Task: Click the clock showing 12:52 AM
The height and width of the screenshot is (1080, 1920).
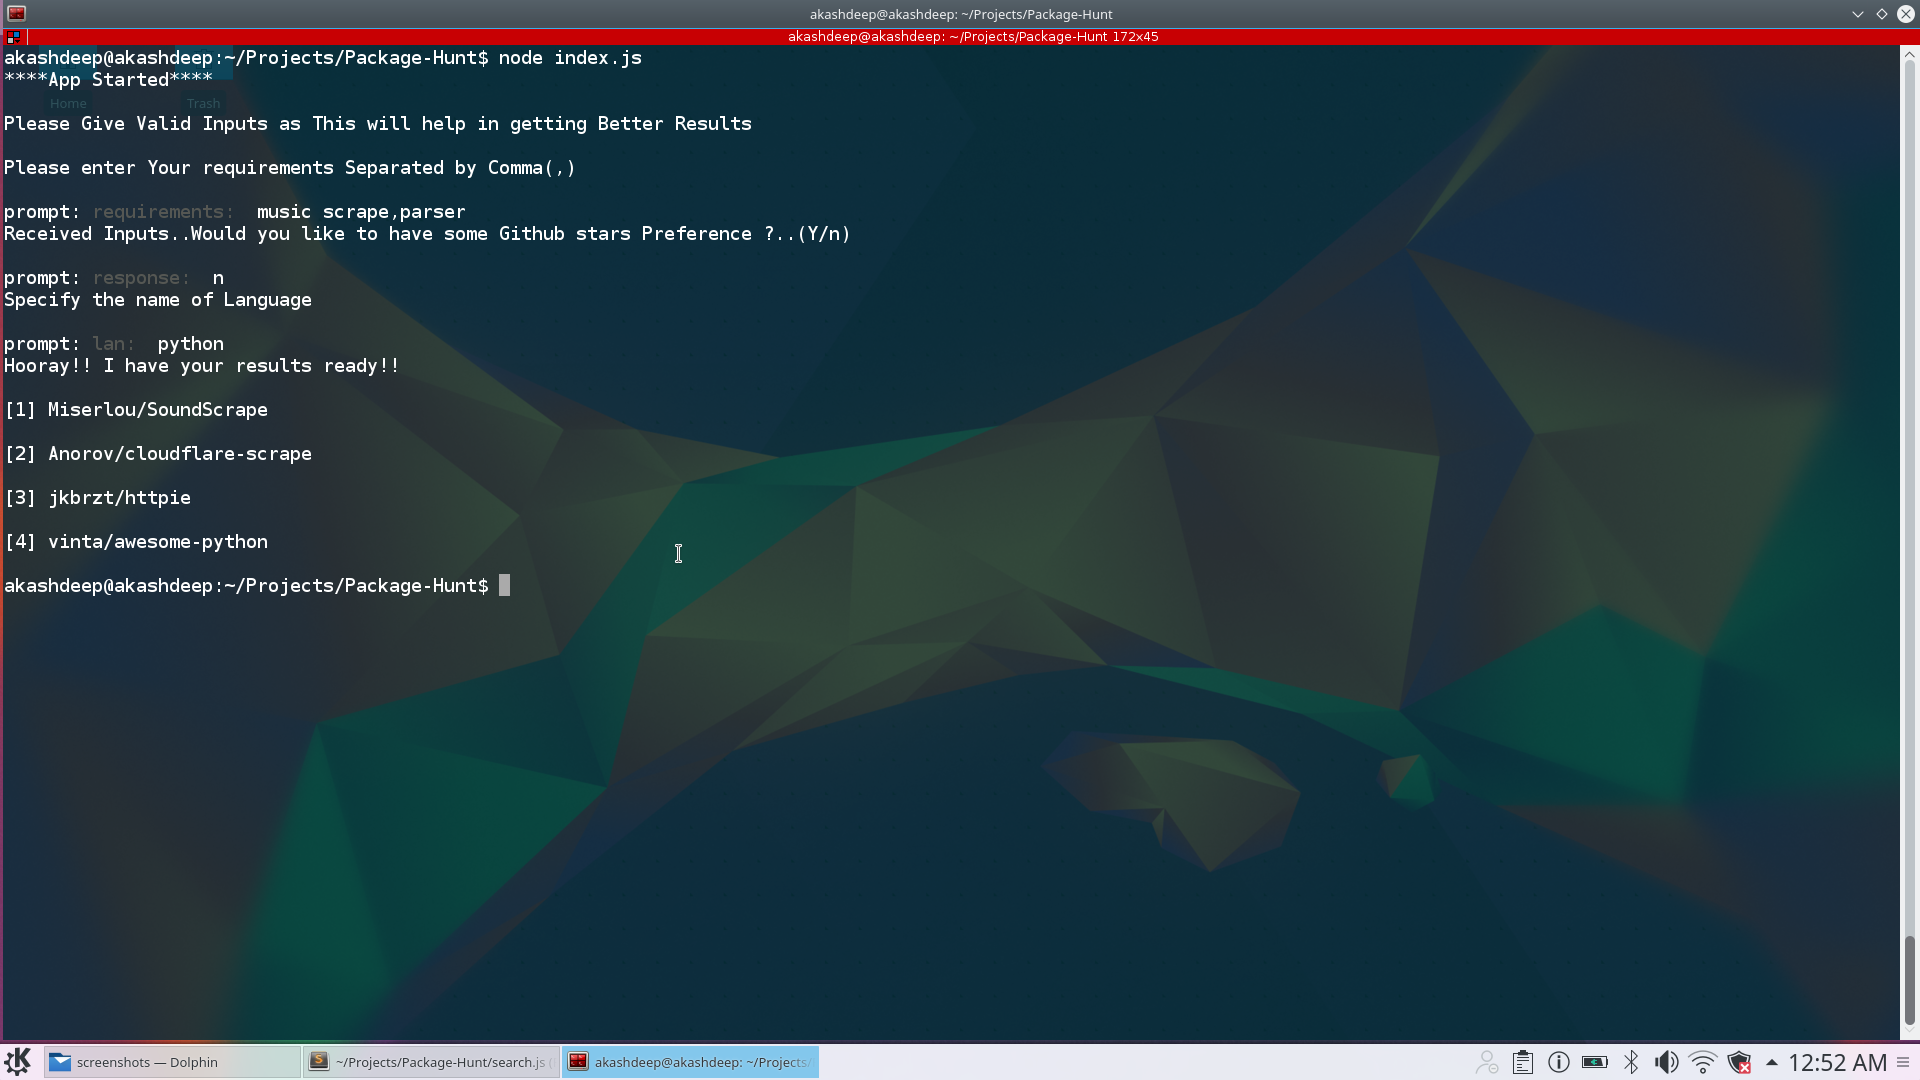Action: coord(1837,1062)
